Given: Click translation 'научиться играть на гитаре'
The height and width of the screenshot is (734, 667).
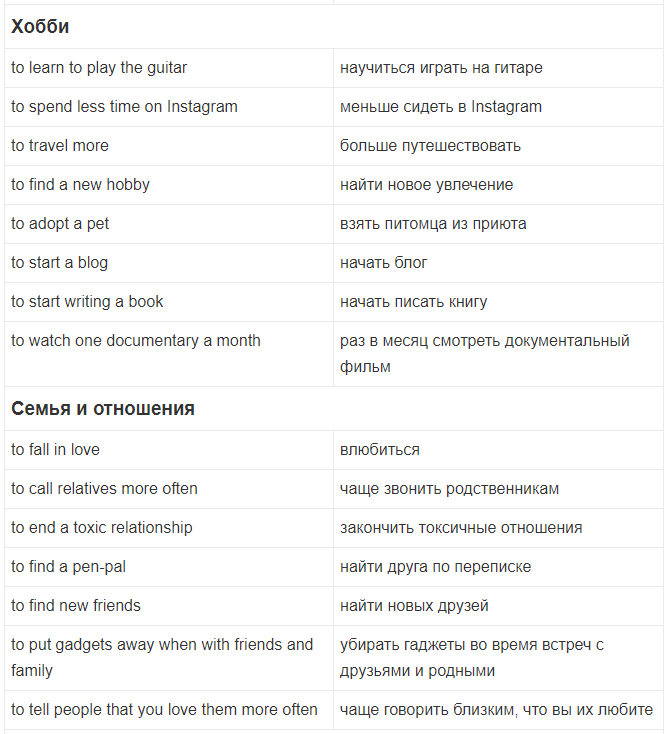Looking at the screenshot, I should [x=441, y=68].
